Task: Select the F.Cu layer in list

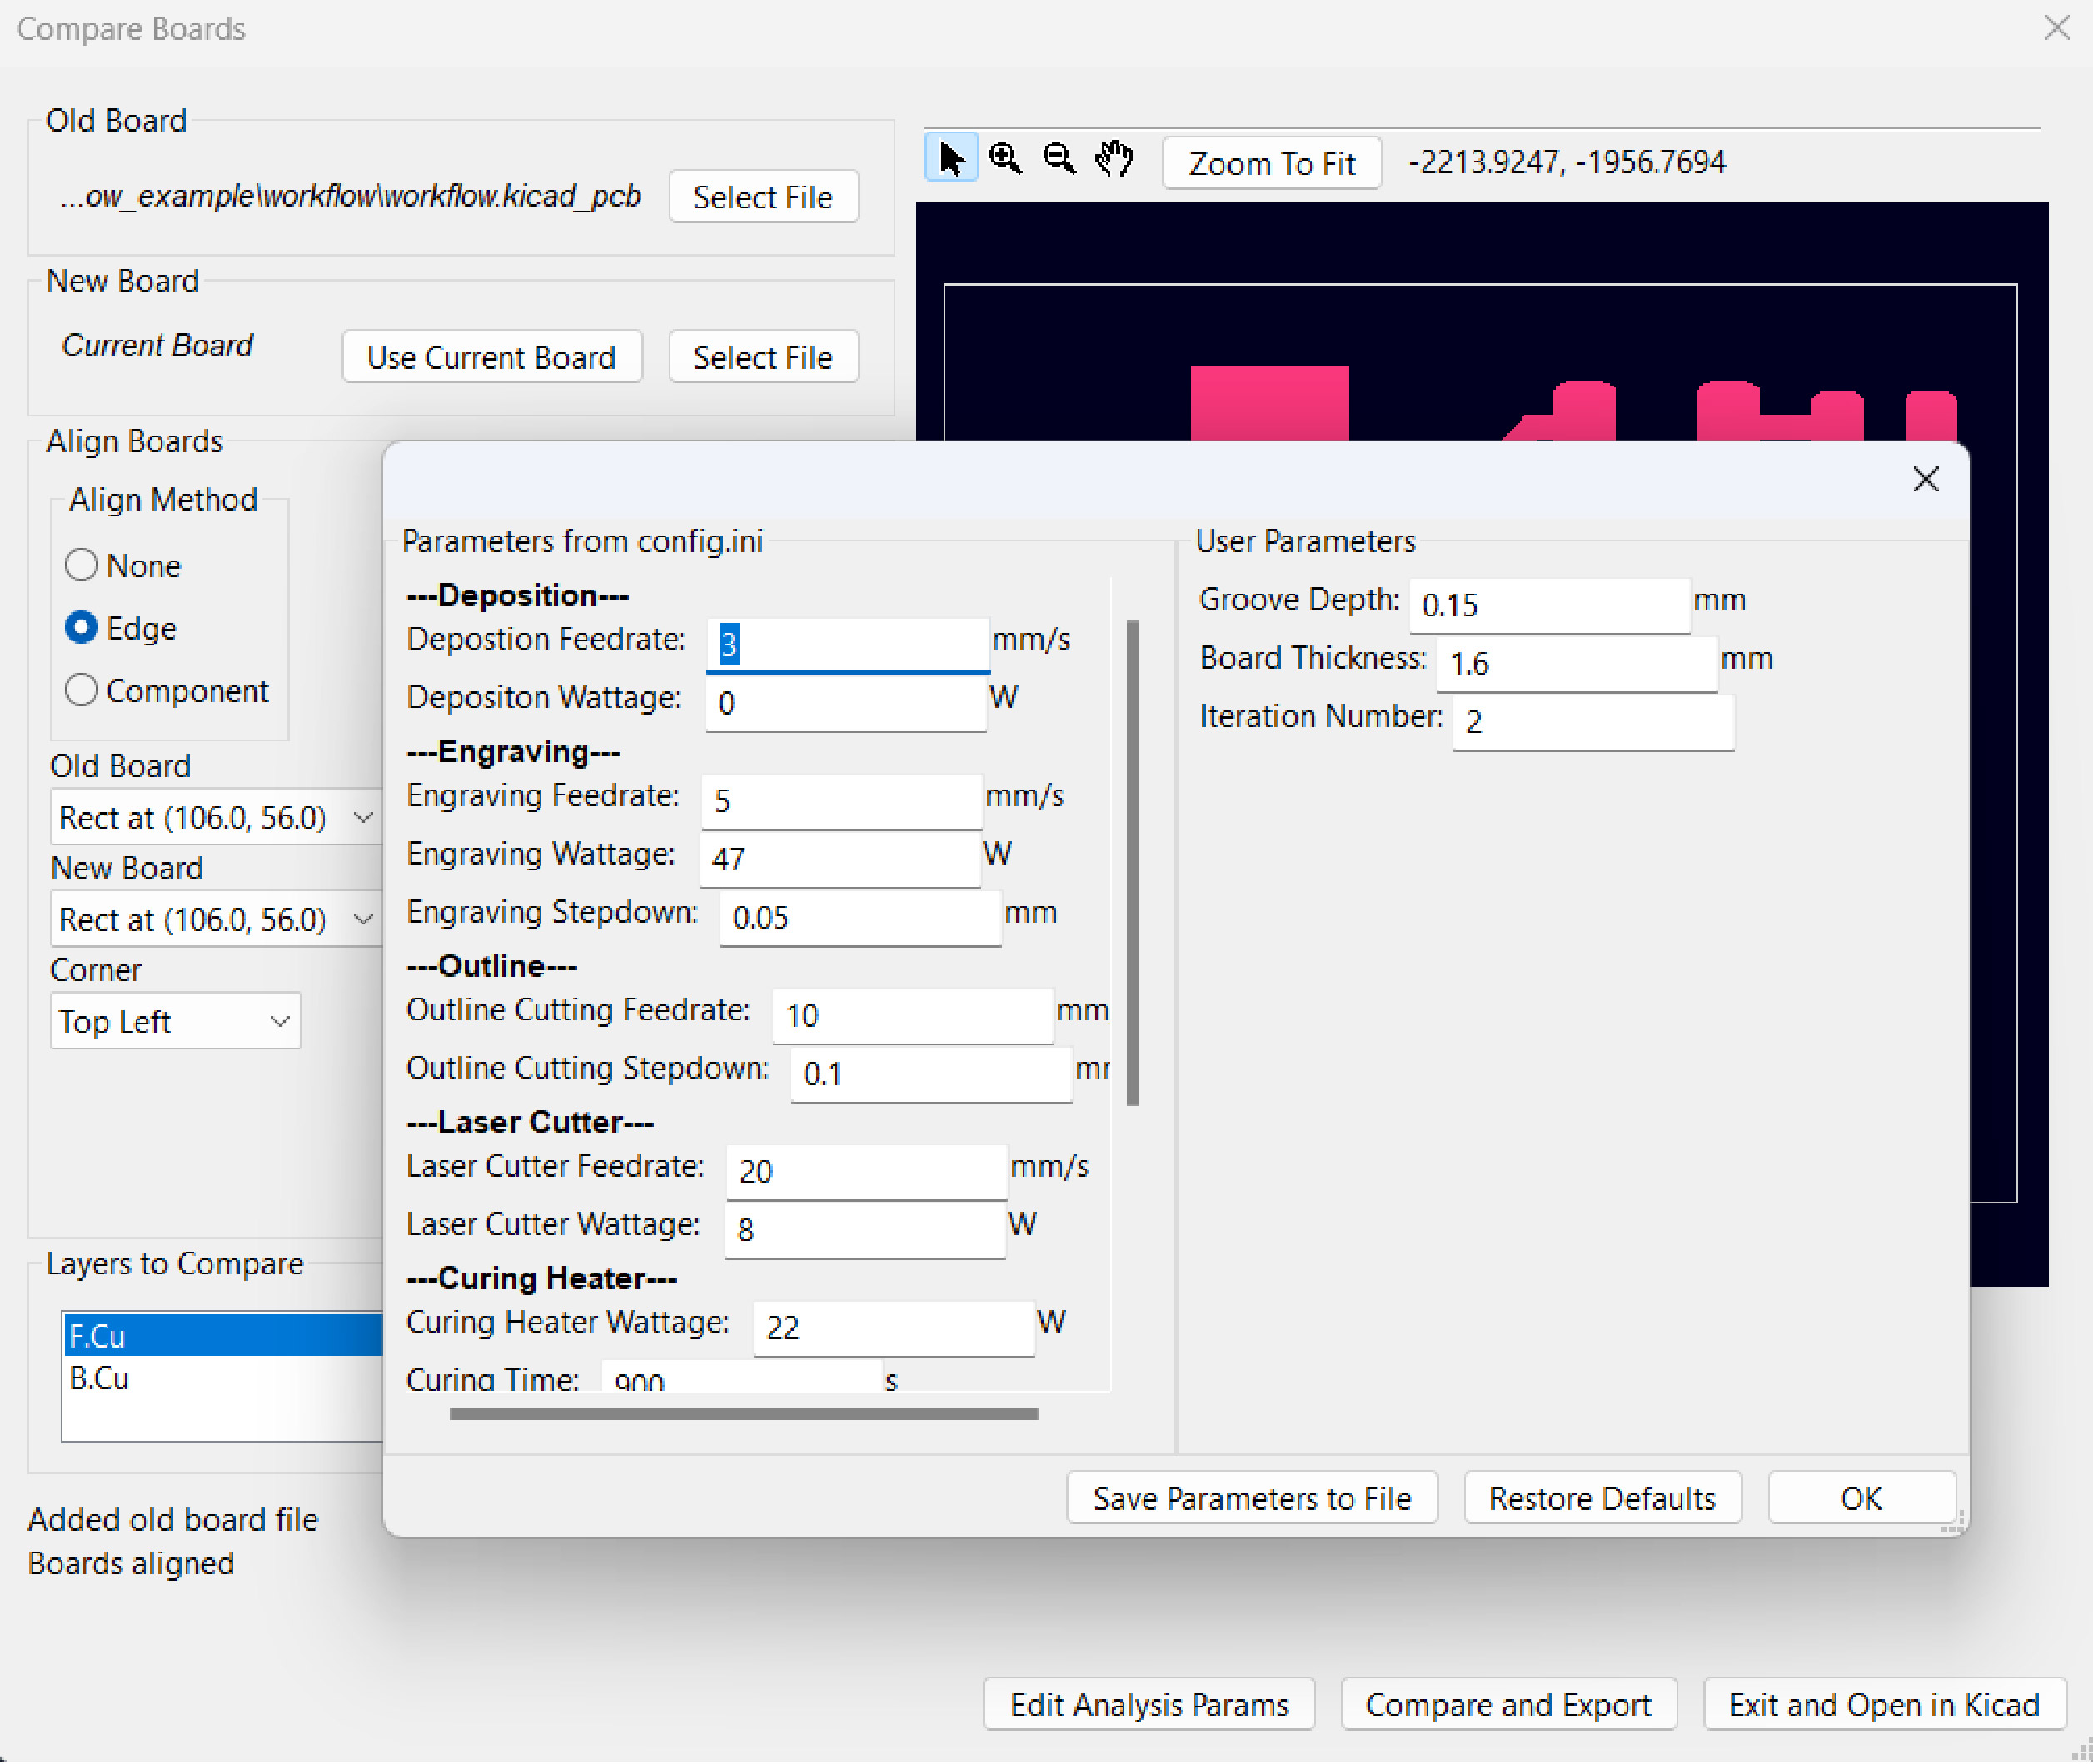Action: click(x=220, y=1336)
